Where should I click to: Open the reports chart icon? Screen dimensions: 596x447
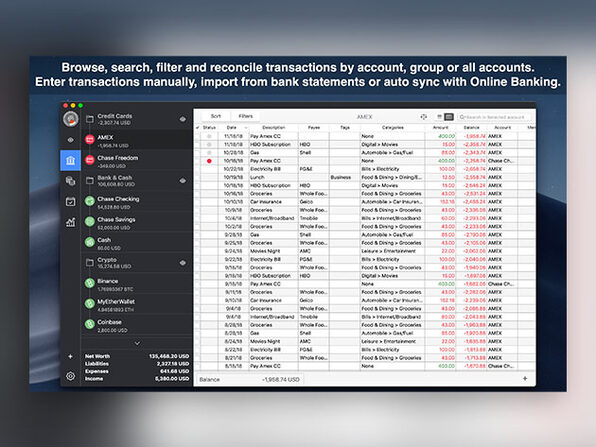point(70,222)
